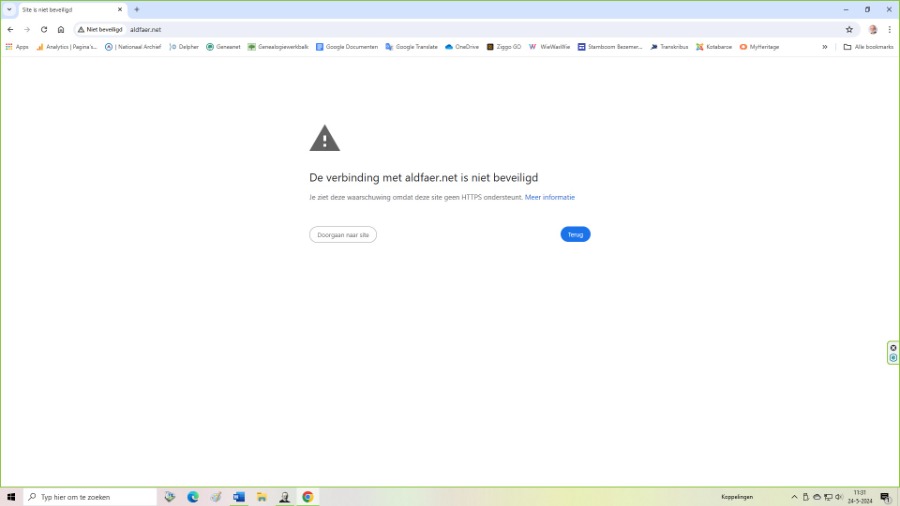Open the Apps shortcut in bookmarks bar
This screenshot has height=506, width=900.
pyautogui.click(x=17, y=47)
